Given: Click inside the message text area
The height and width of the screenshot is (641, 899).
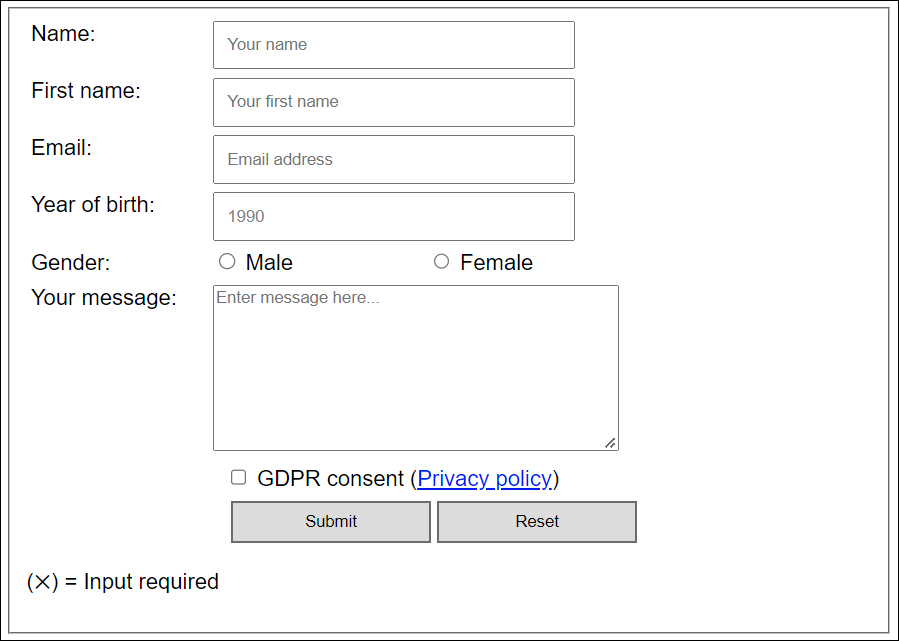Looking at the screenshot, I should click(415, 367).
